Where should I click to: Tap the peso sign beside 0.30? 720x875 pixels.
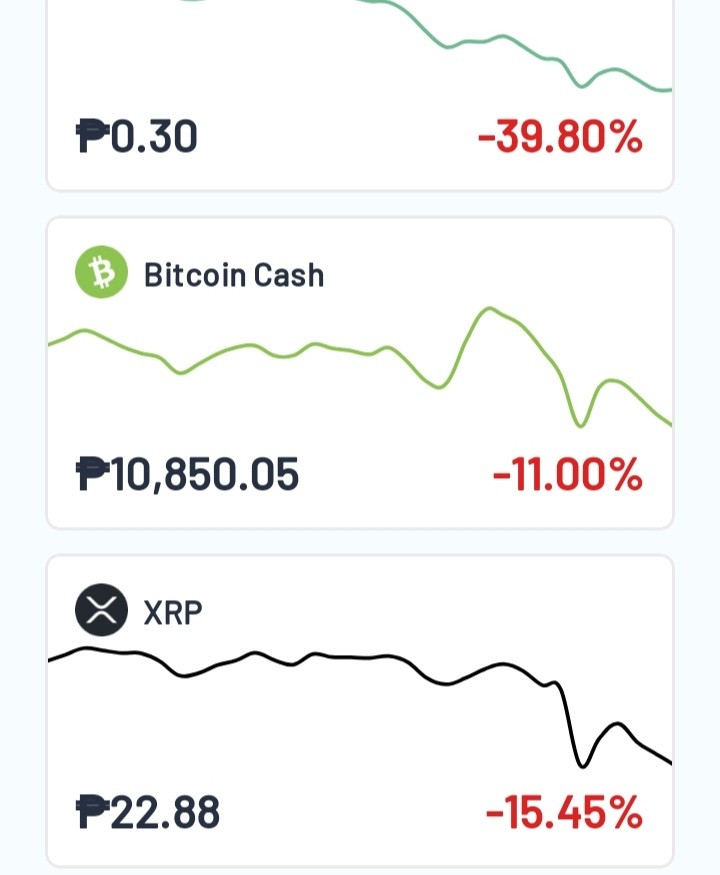click(x=92, y=136)
